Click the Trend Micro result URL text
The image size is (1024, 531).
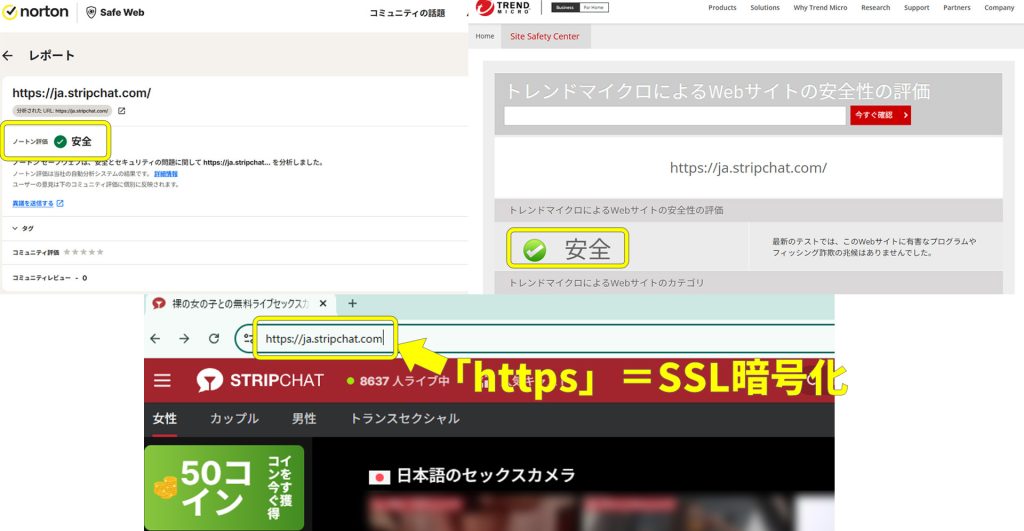tap(748, 168)
